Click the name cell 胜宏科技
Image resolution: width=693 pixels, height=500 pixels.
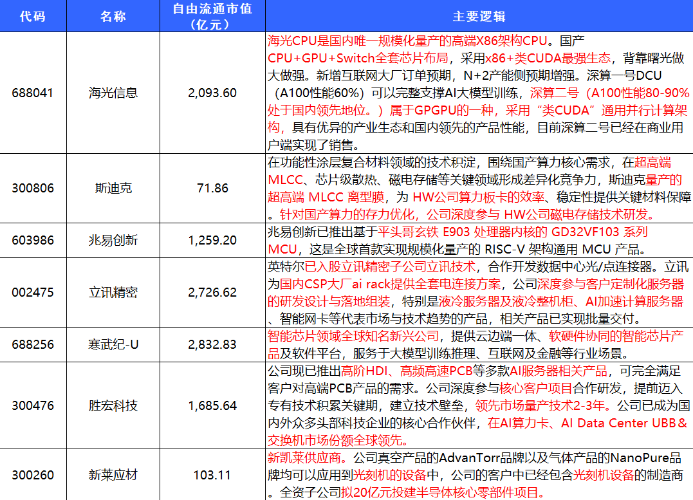113,405
